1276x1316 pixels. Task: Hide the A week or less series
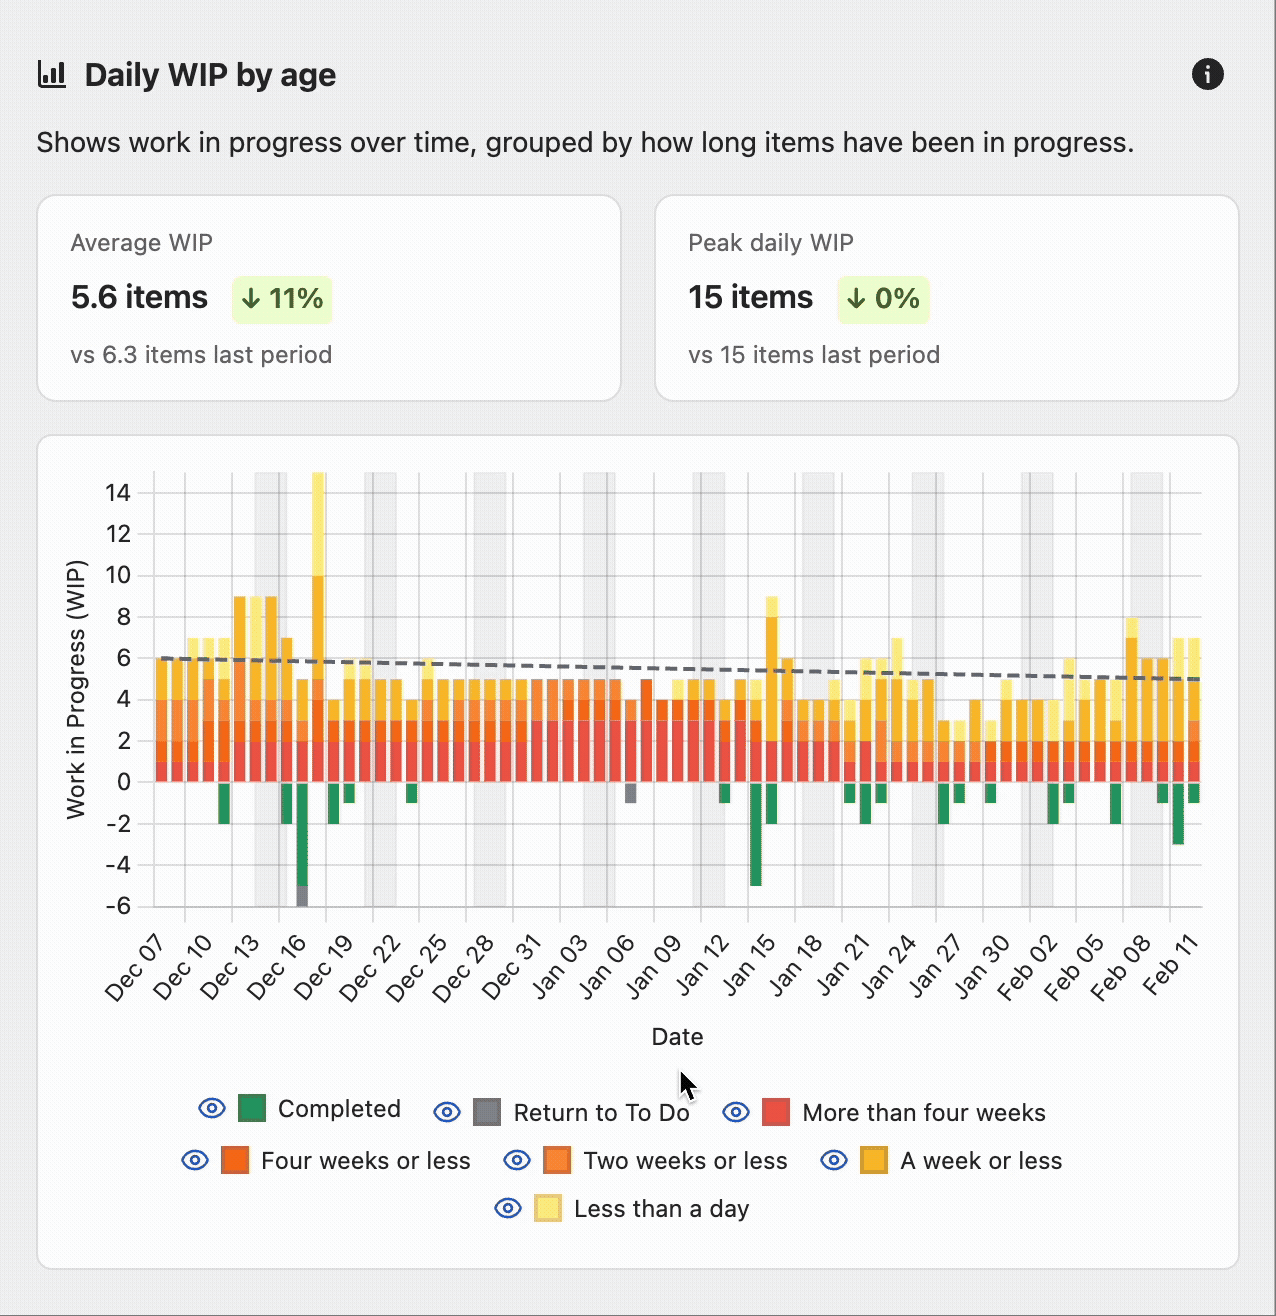click(834, 1160)
